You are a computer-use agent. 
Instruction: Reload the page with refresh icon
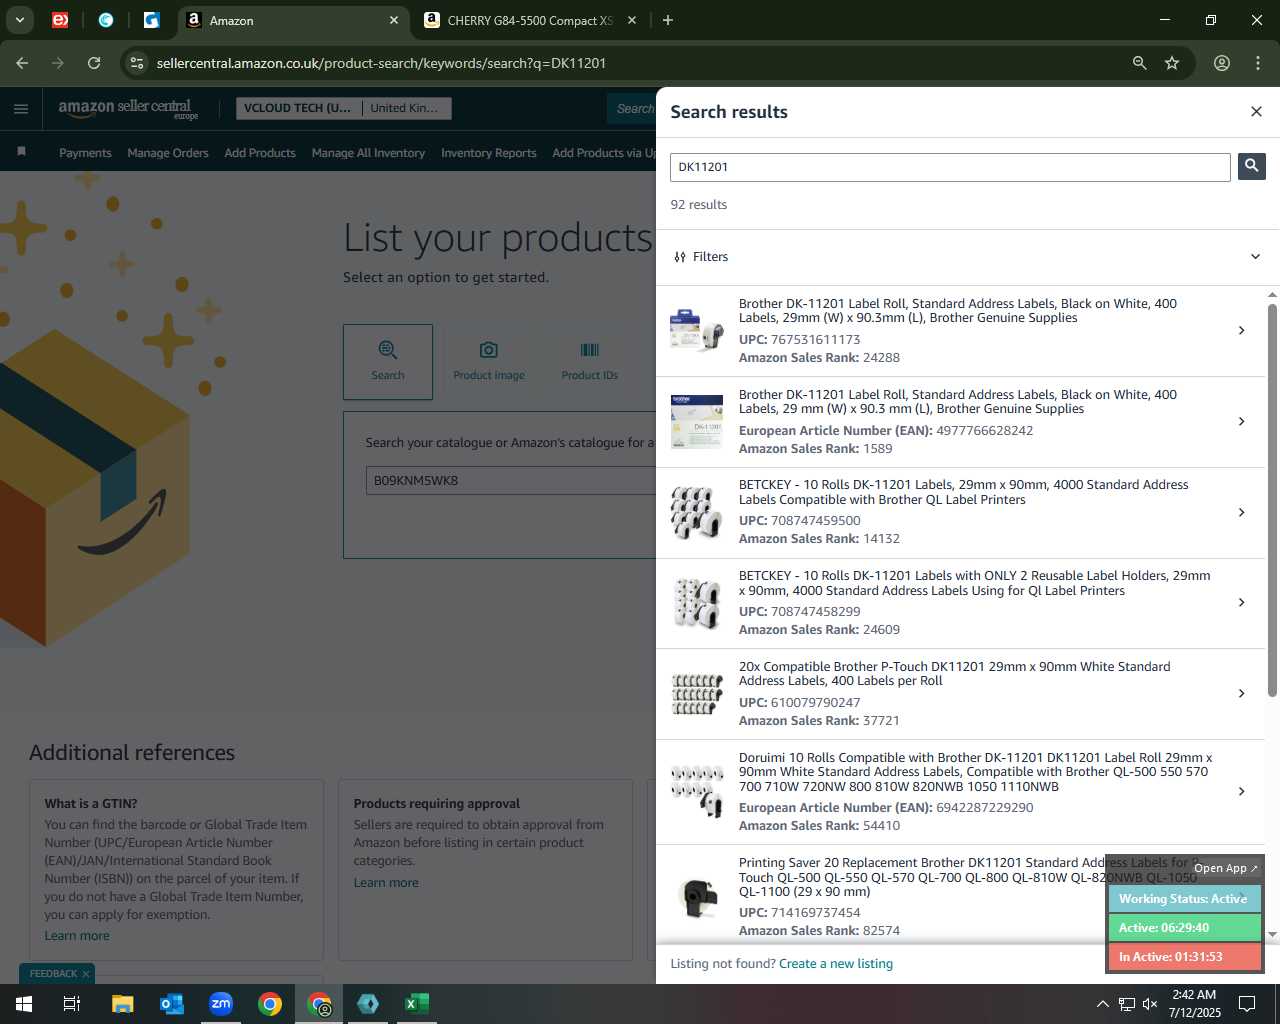pos(94,63)
